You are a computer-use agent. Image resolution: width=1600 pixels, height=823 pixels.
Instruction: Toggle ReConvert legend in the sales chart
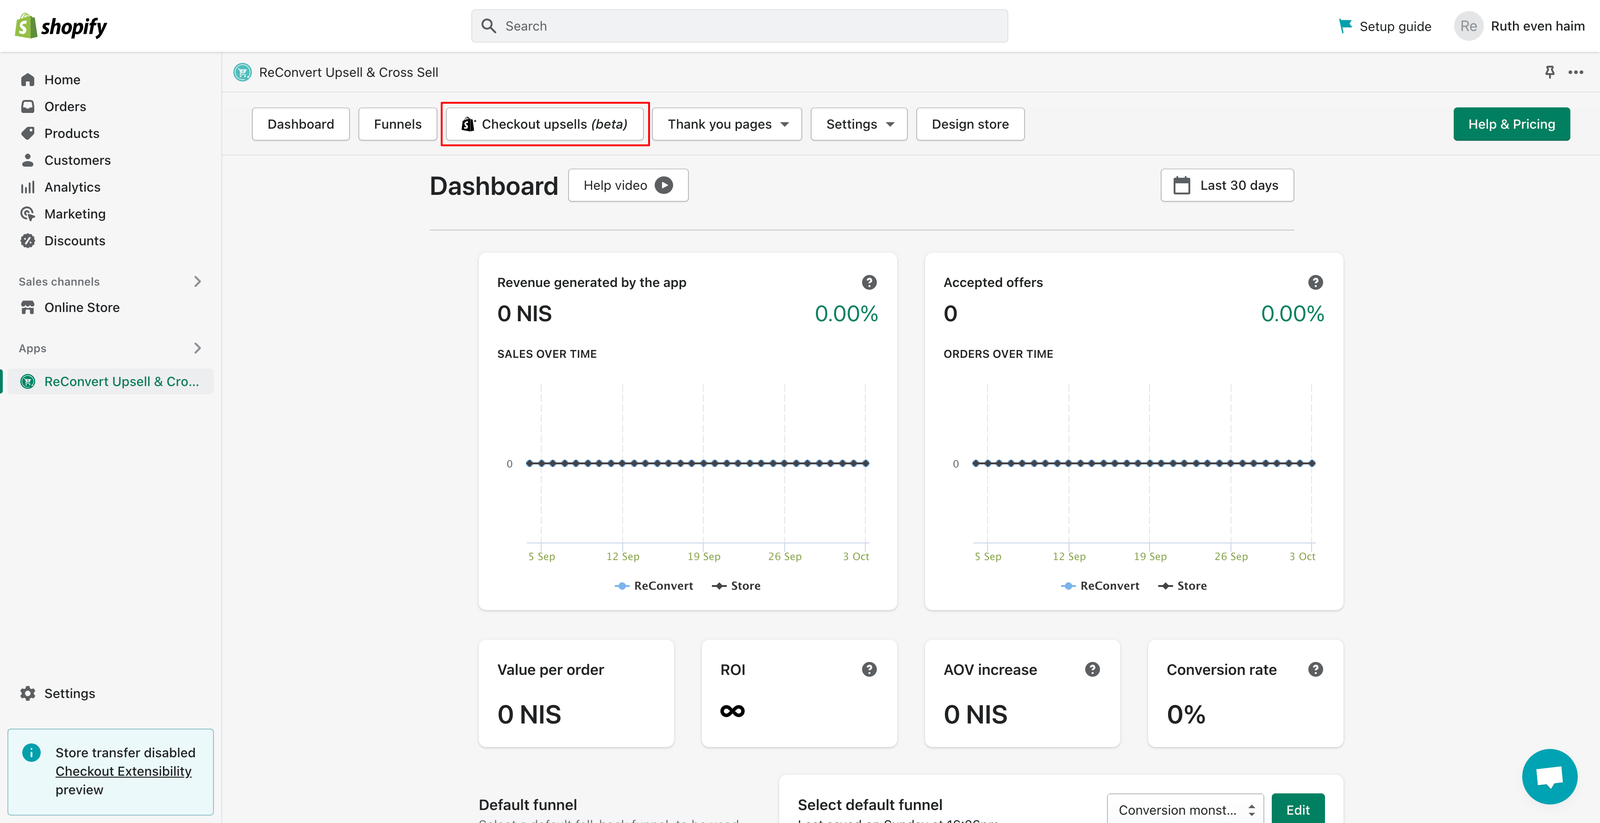coord(654,586)
